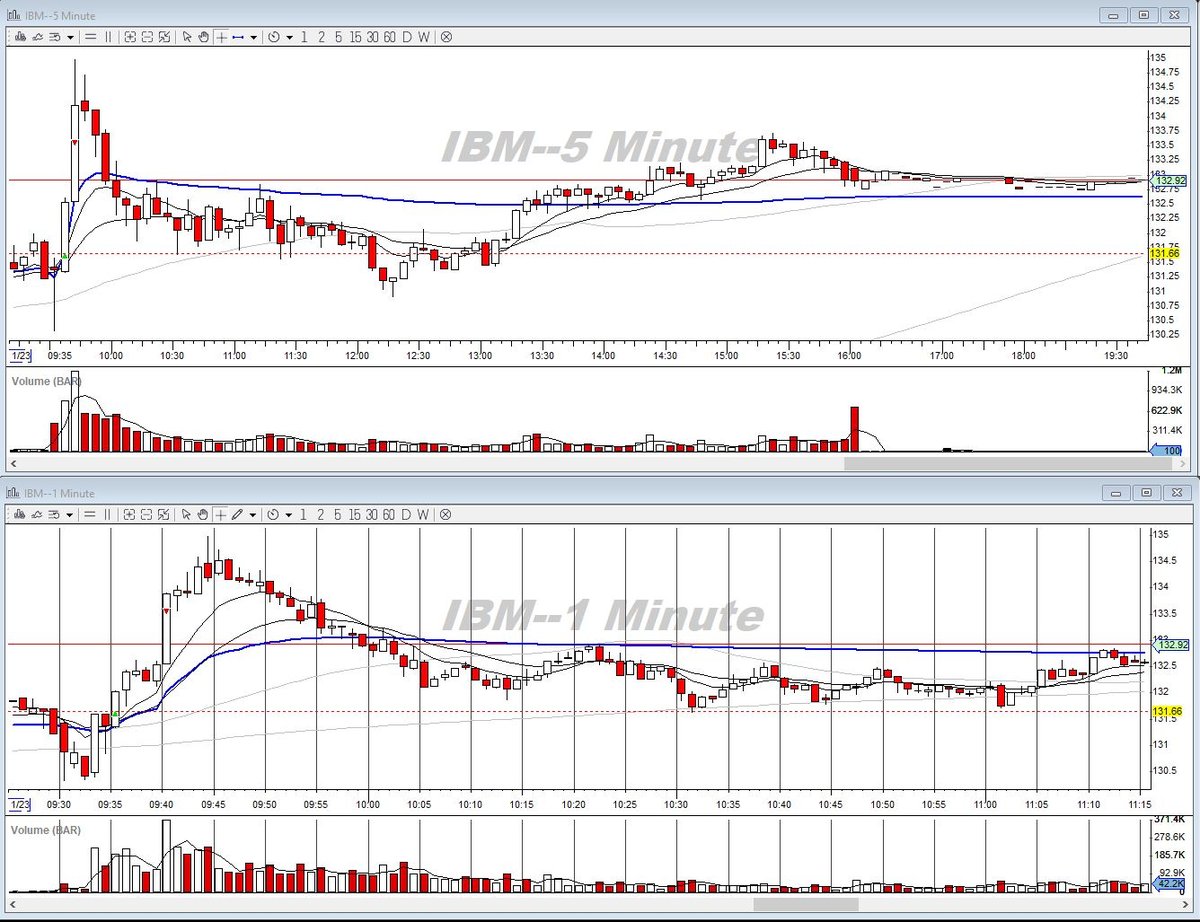Click the candlestick chart type icon in 5 Minute window
Screen dimensions: 1200x922
pyautogui.click(x=20, y=37)
